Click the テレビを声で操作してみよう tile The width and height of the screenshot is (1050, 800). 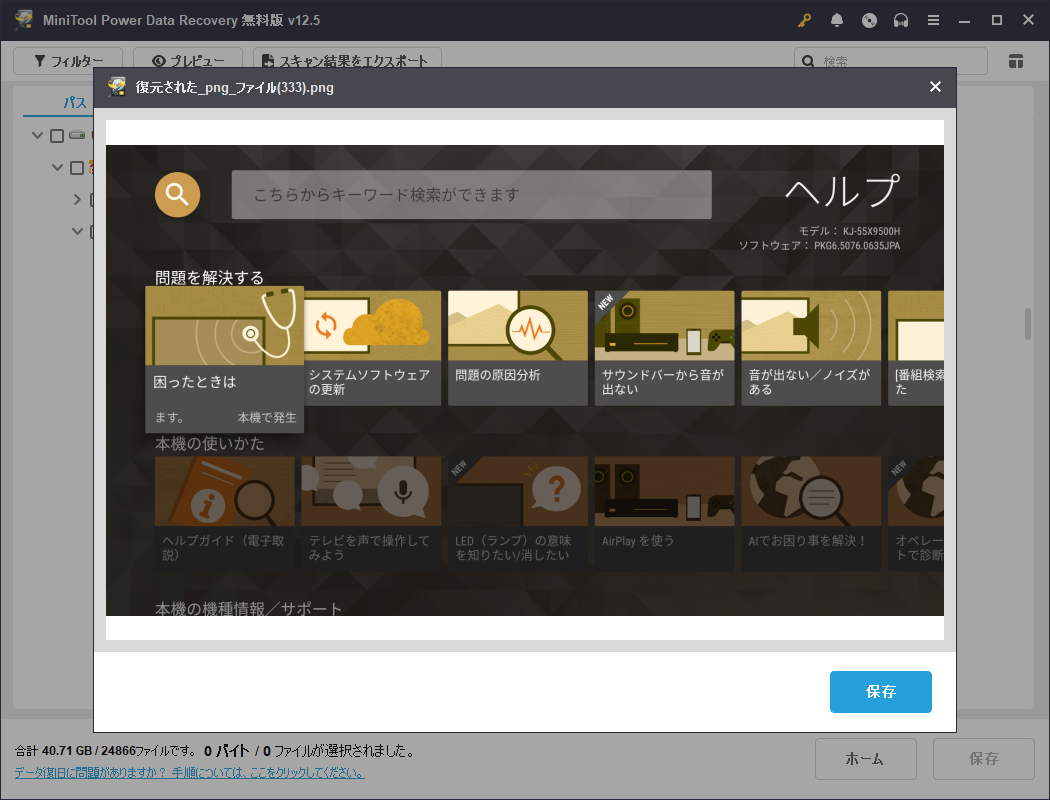371,513
